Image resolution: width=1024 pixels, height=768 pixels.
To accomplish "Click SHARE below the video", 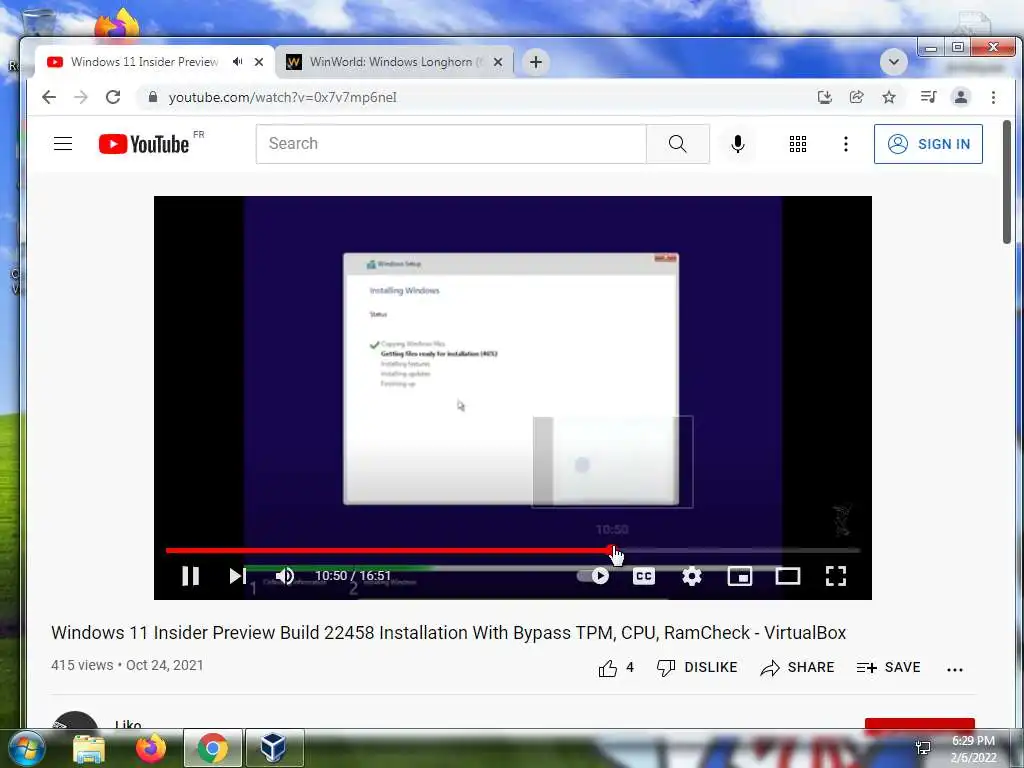I will pyautogui.click(x=797, y=667).
